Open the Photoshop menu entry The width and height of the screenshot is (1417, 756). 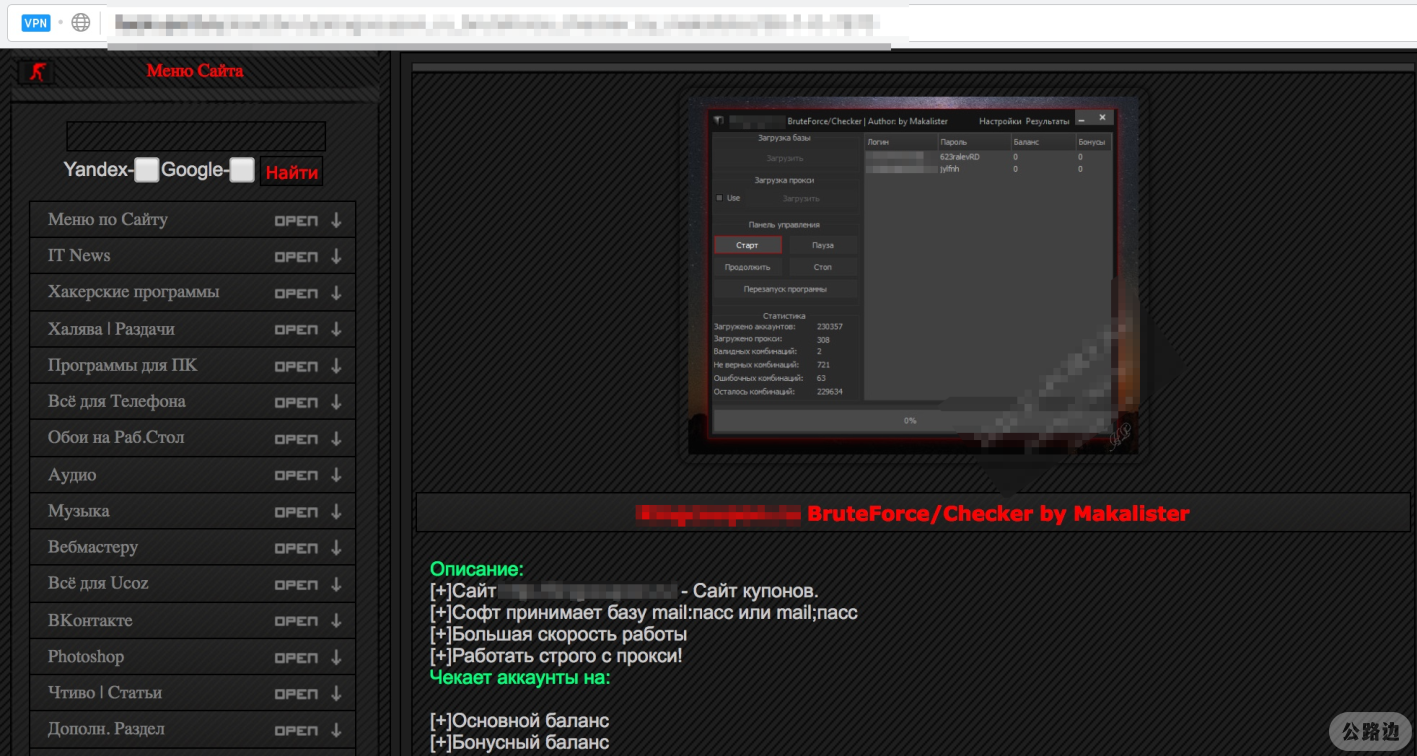[x=192, y=657]
